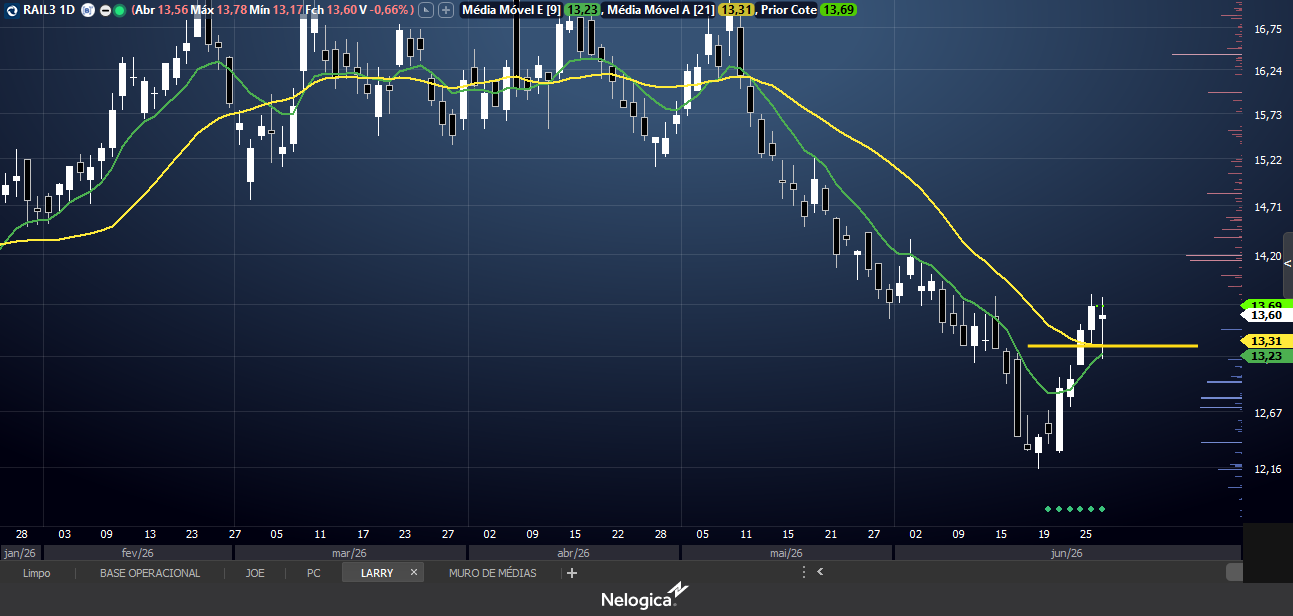Click the chart link icon after 1D
The image size is (1293, 616).
pos(87,10)
